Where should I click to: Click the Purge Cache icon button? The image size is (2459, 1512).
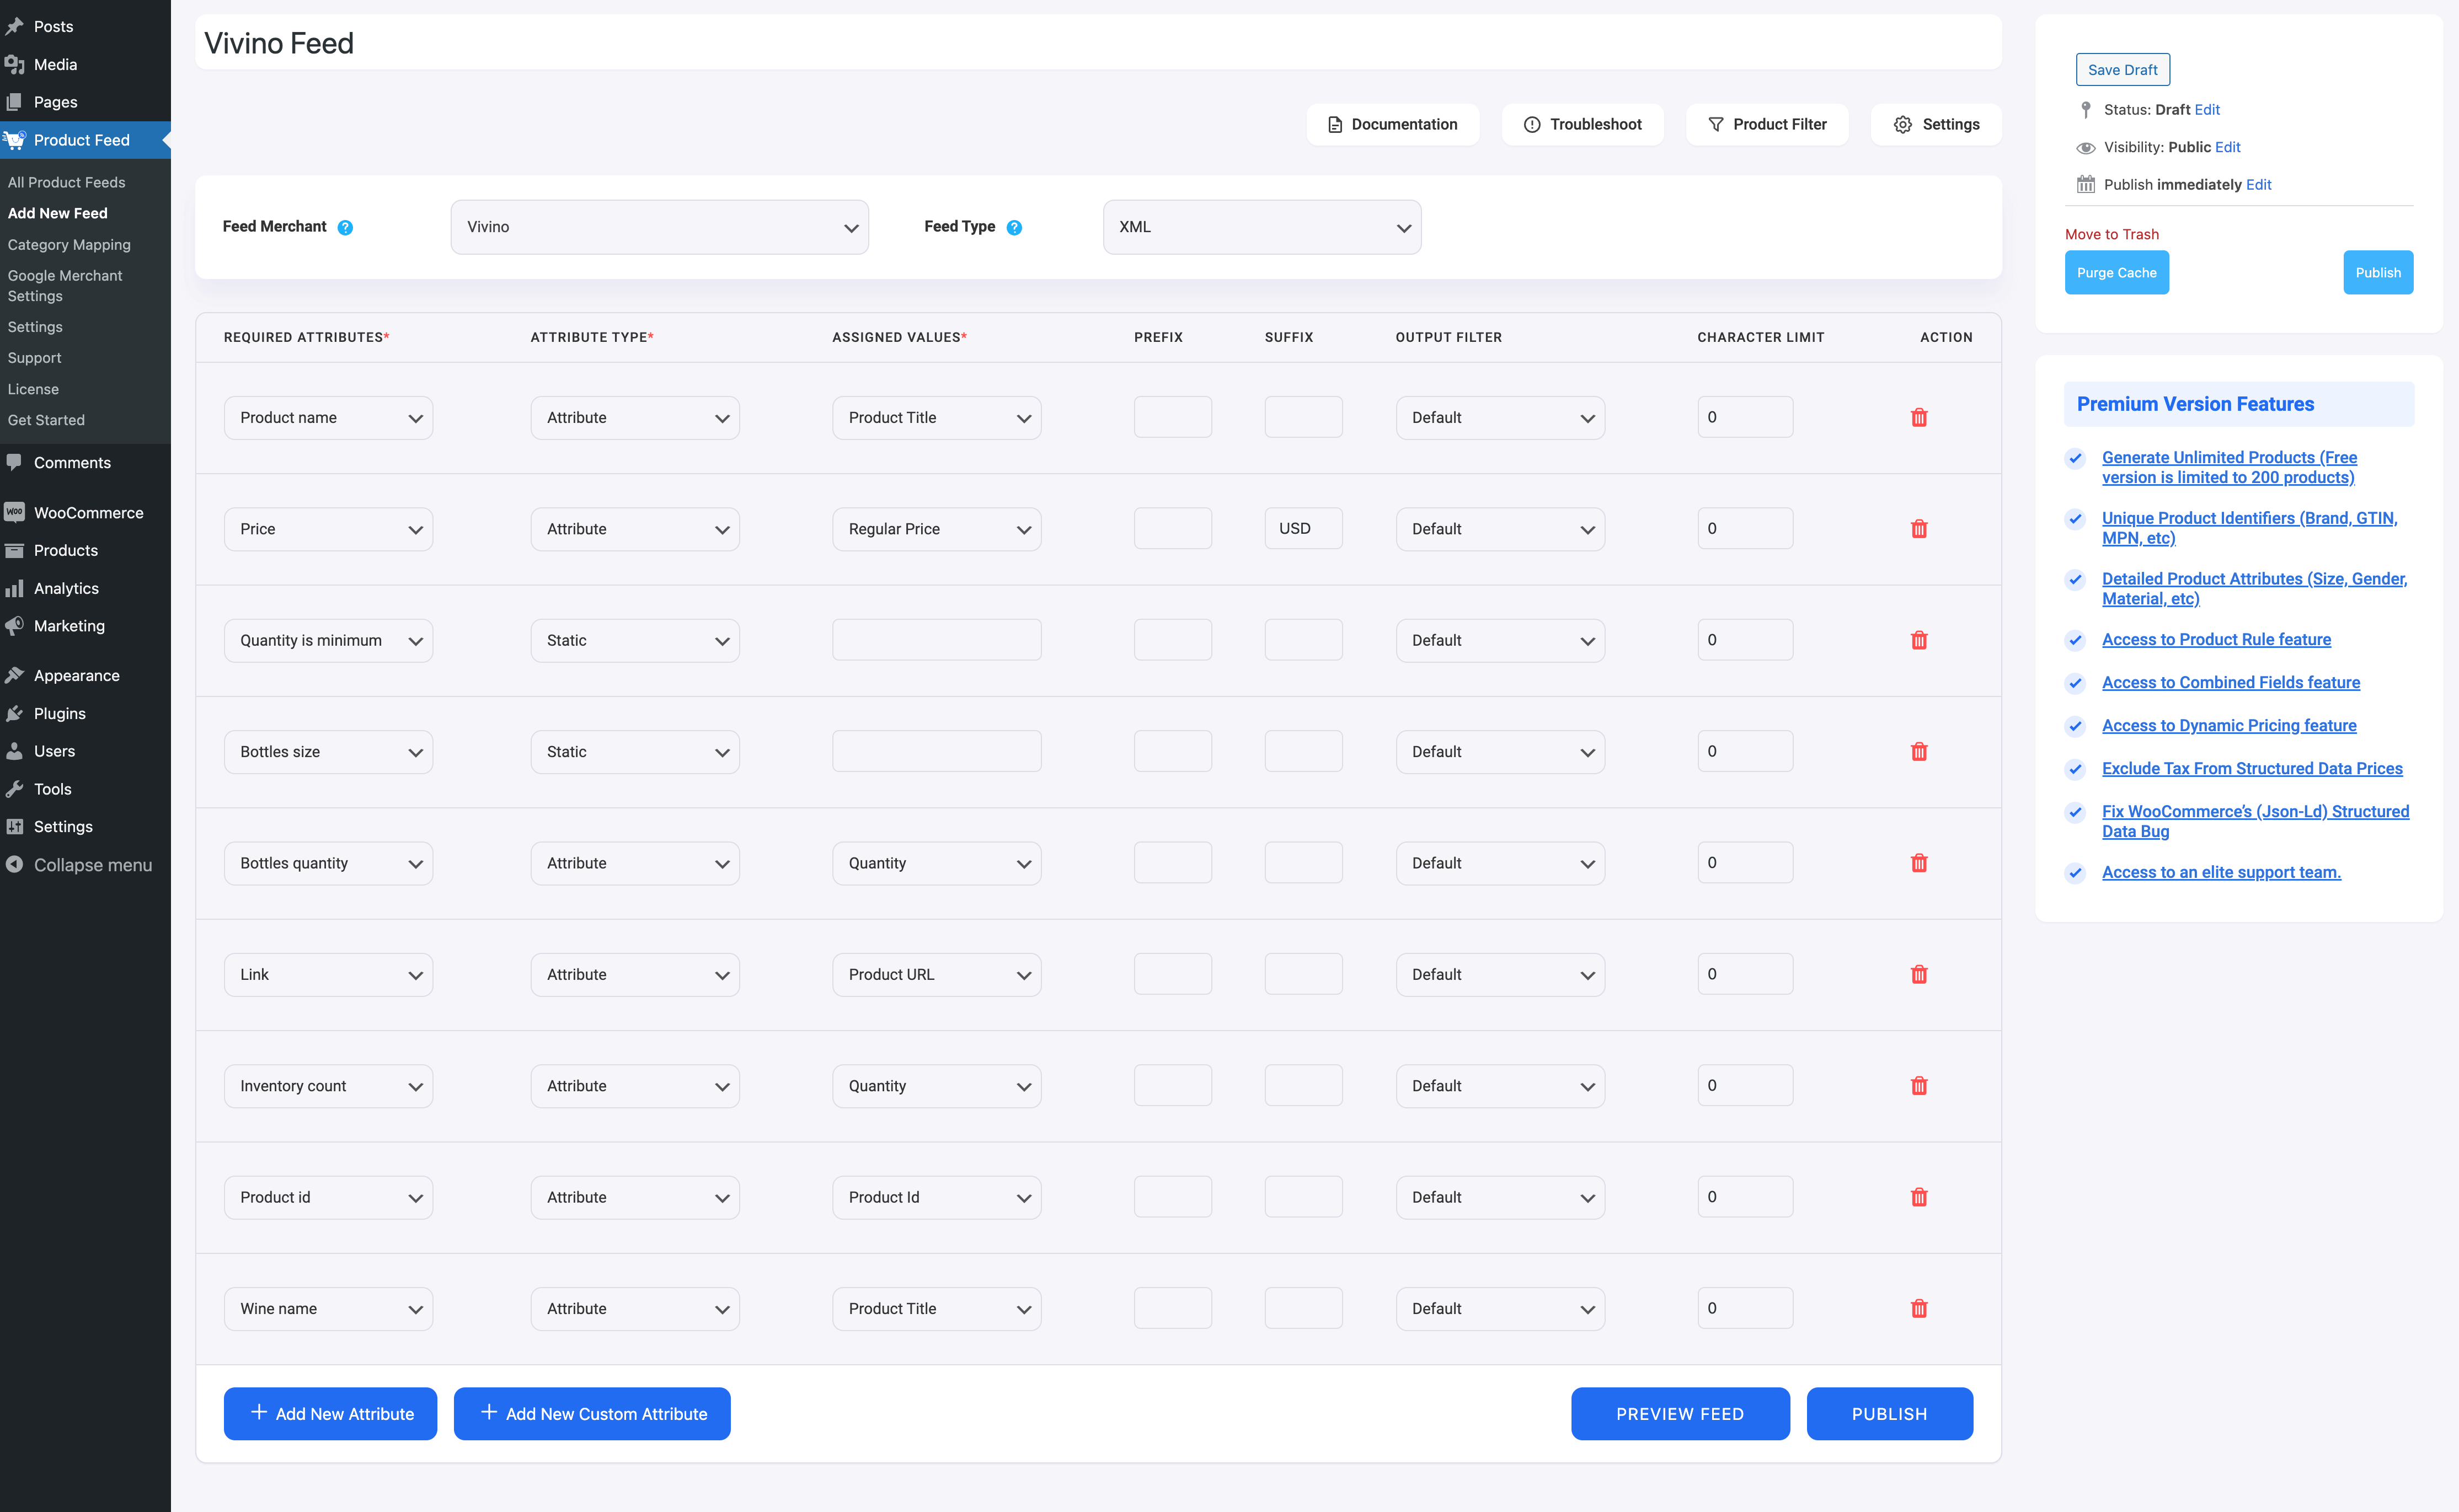(x=2116, y=272)
